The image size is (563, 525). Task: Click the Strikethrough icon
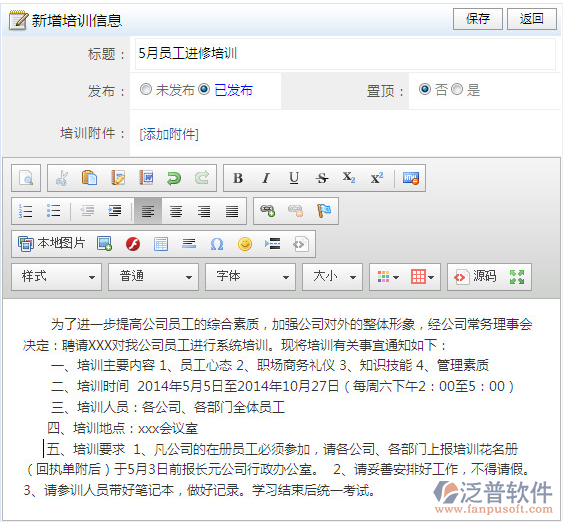322,178
